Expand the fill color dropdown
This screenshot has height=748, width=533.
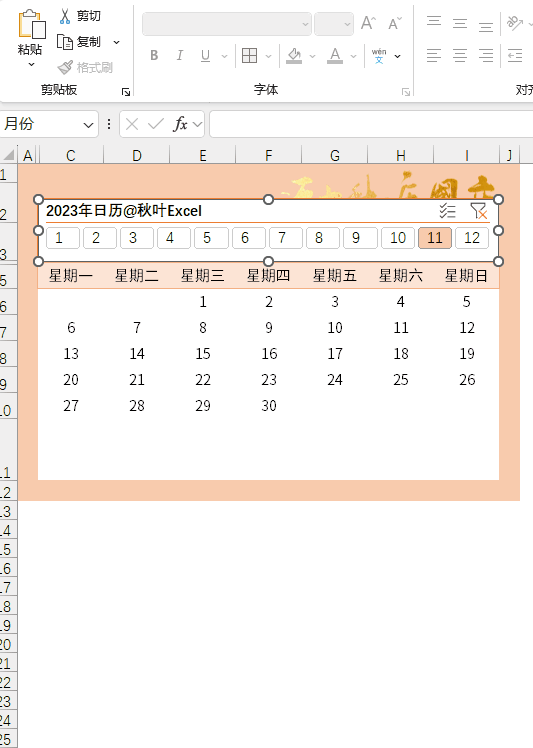[313, 56]
